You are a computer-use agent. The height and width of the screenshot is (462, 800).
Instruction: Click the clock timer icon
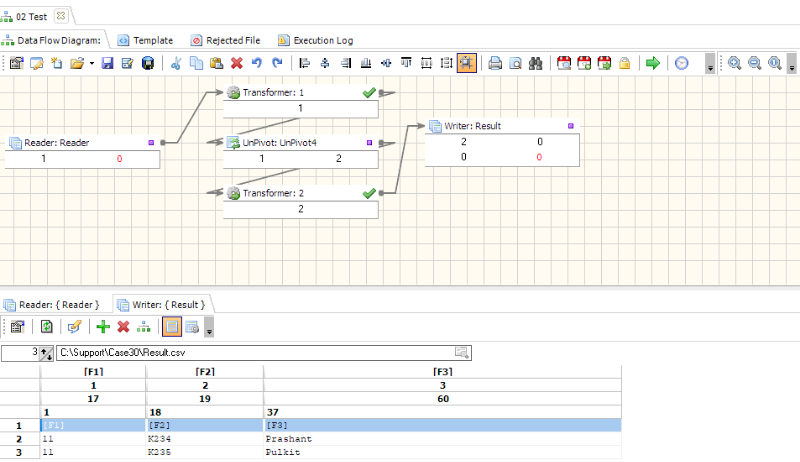coord(682,63)
